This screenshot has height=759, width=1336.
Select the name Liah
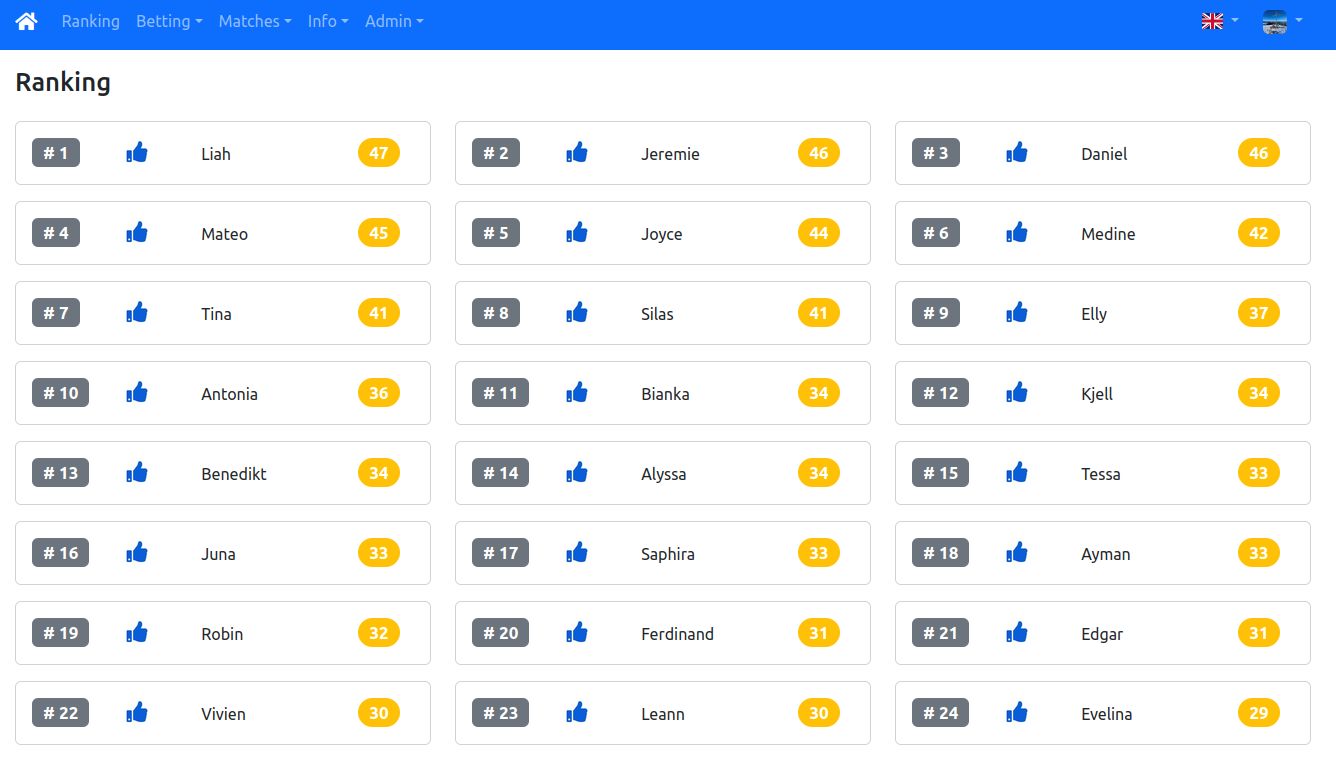(x=216, y=154)
